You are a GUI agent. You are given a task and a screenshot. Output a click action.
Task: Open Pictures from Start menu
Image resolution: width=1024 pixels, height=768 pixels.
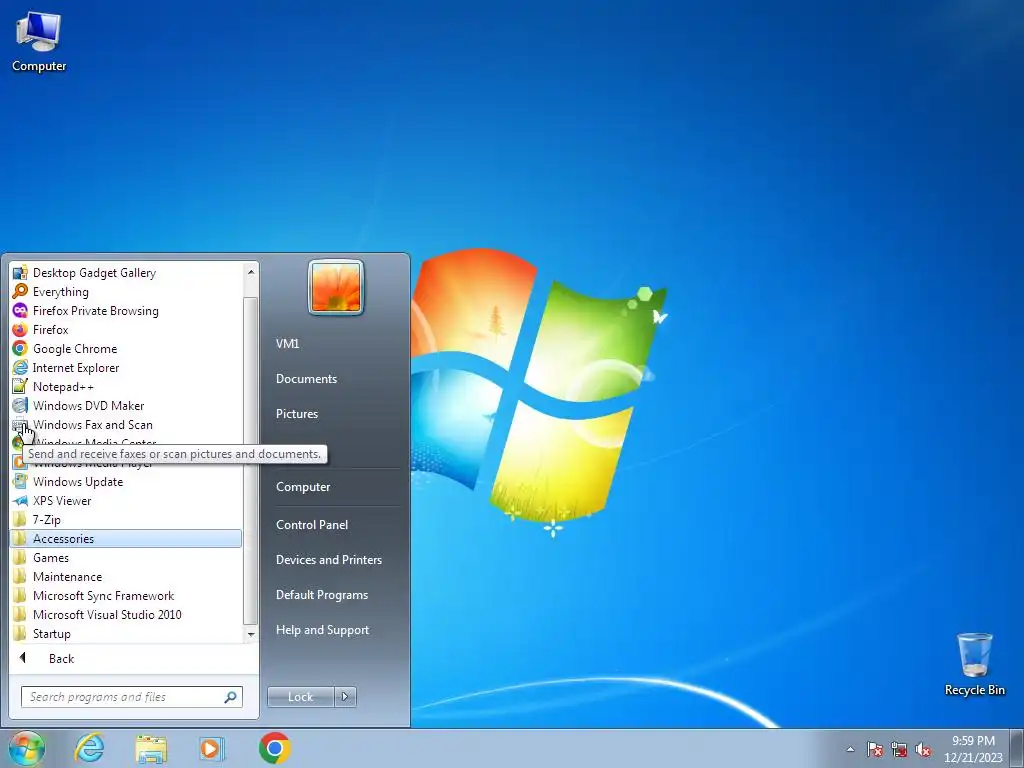pos(296,414)
